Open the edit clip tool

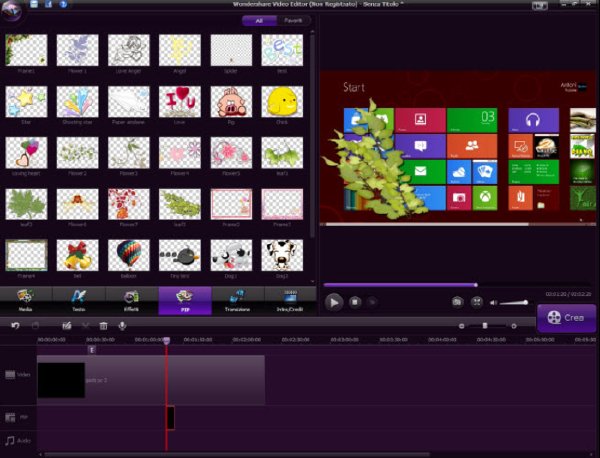pyautogui.click(x=67, y=326)
